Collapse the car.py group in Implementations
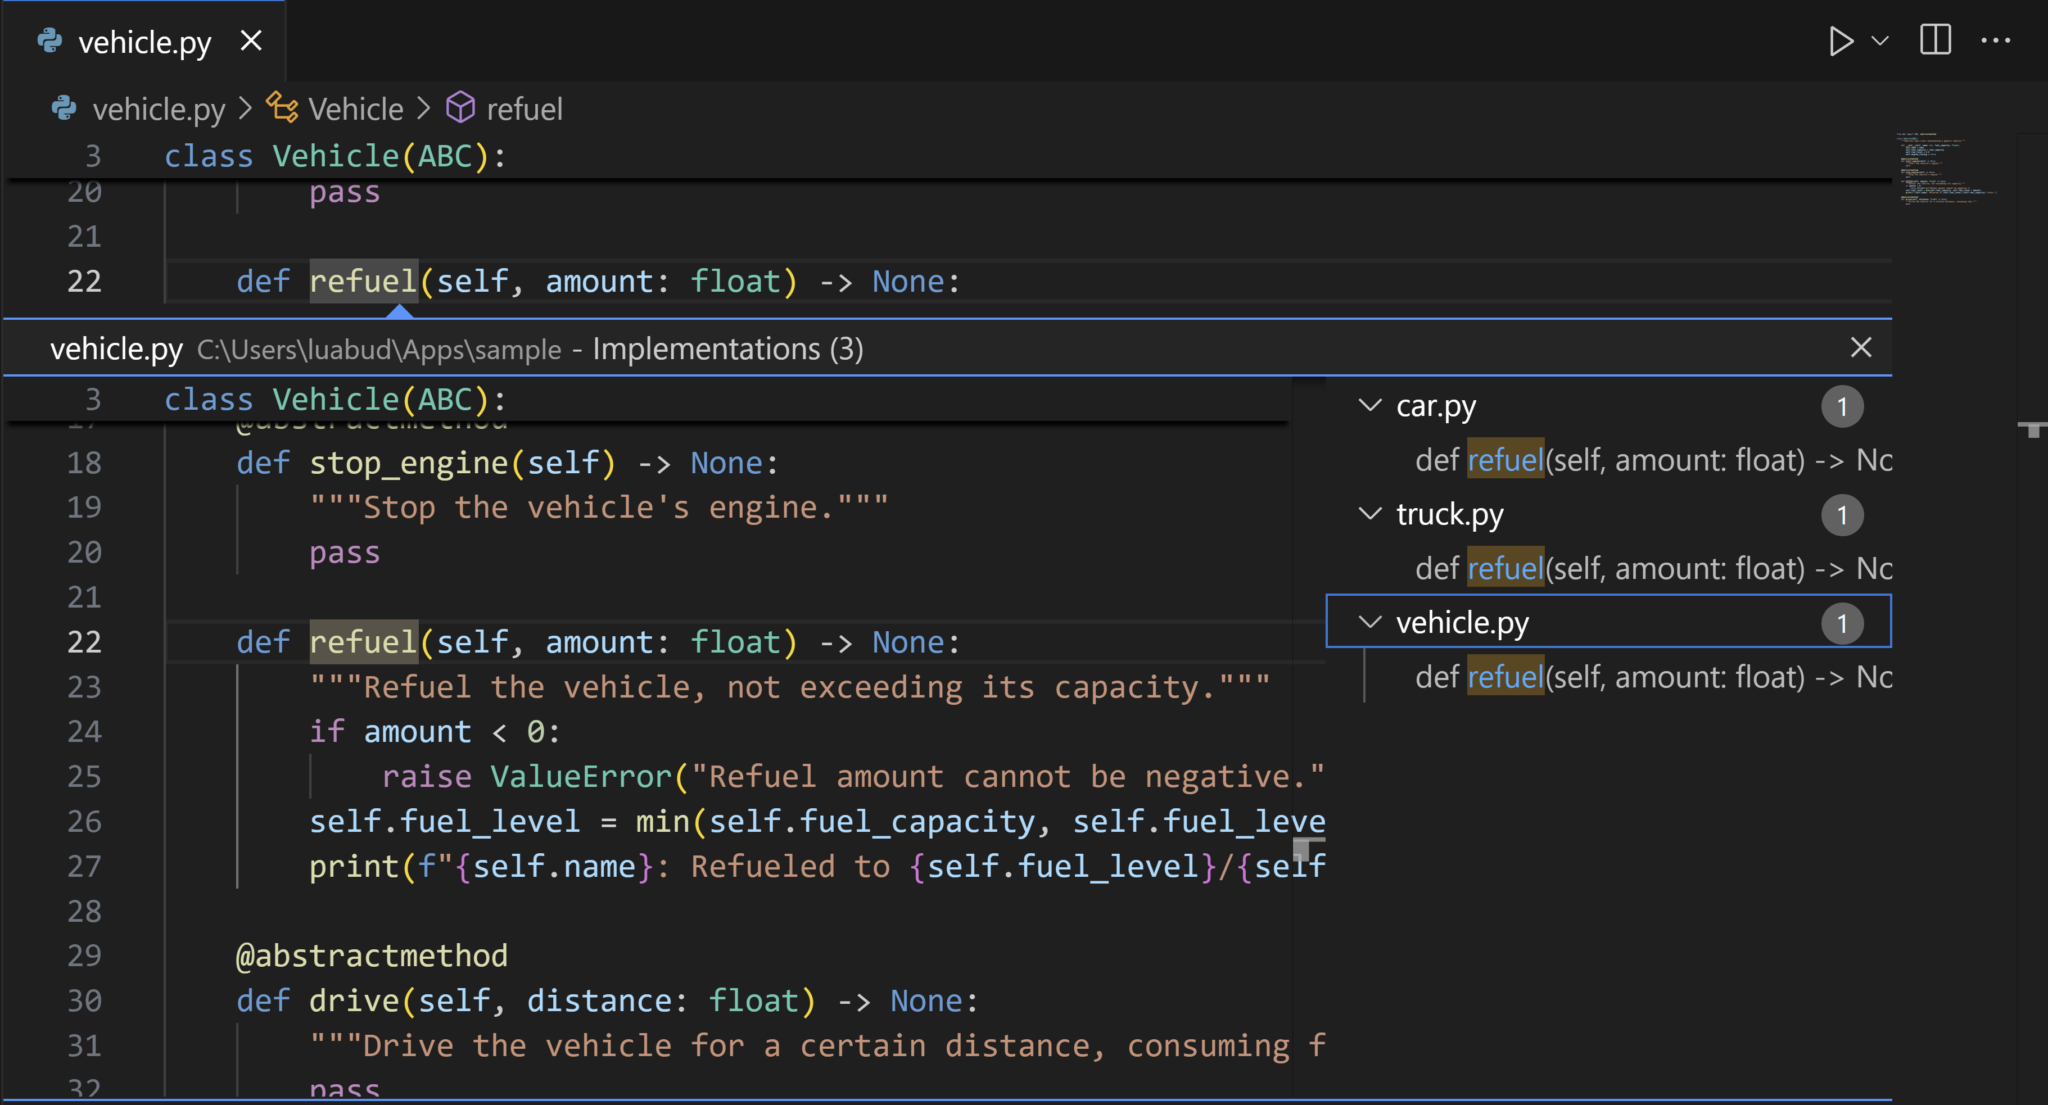The width and height of the screenshot is (2048, 1105). 1369,406
